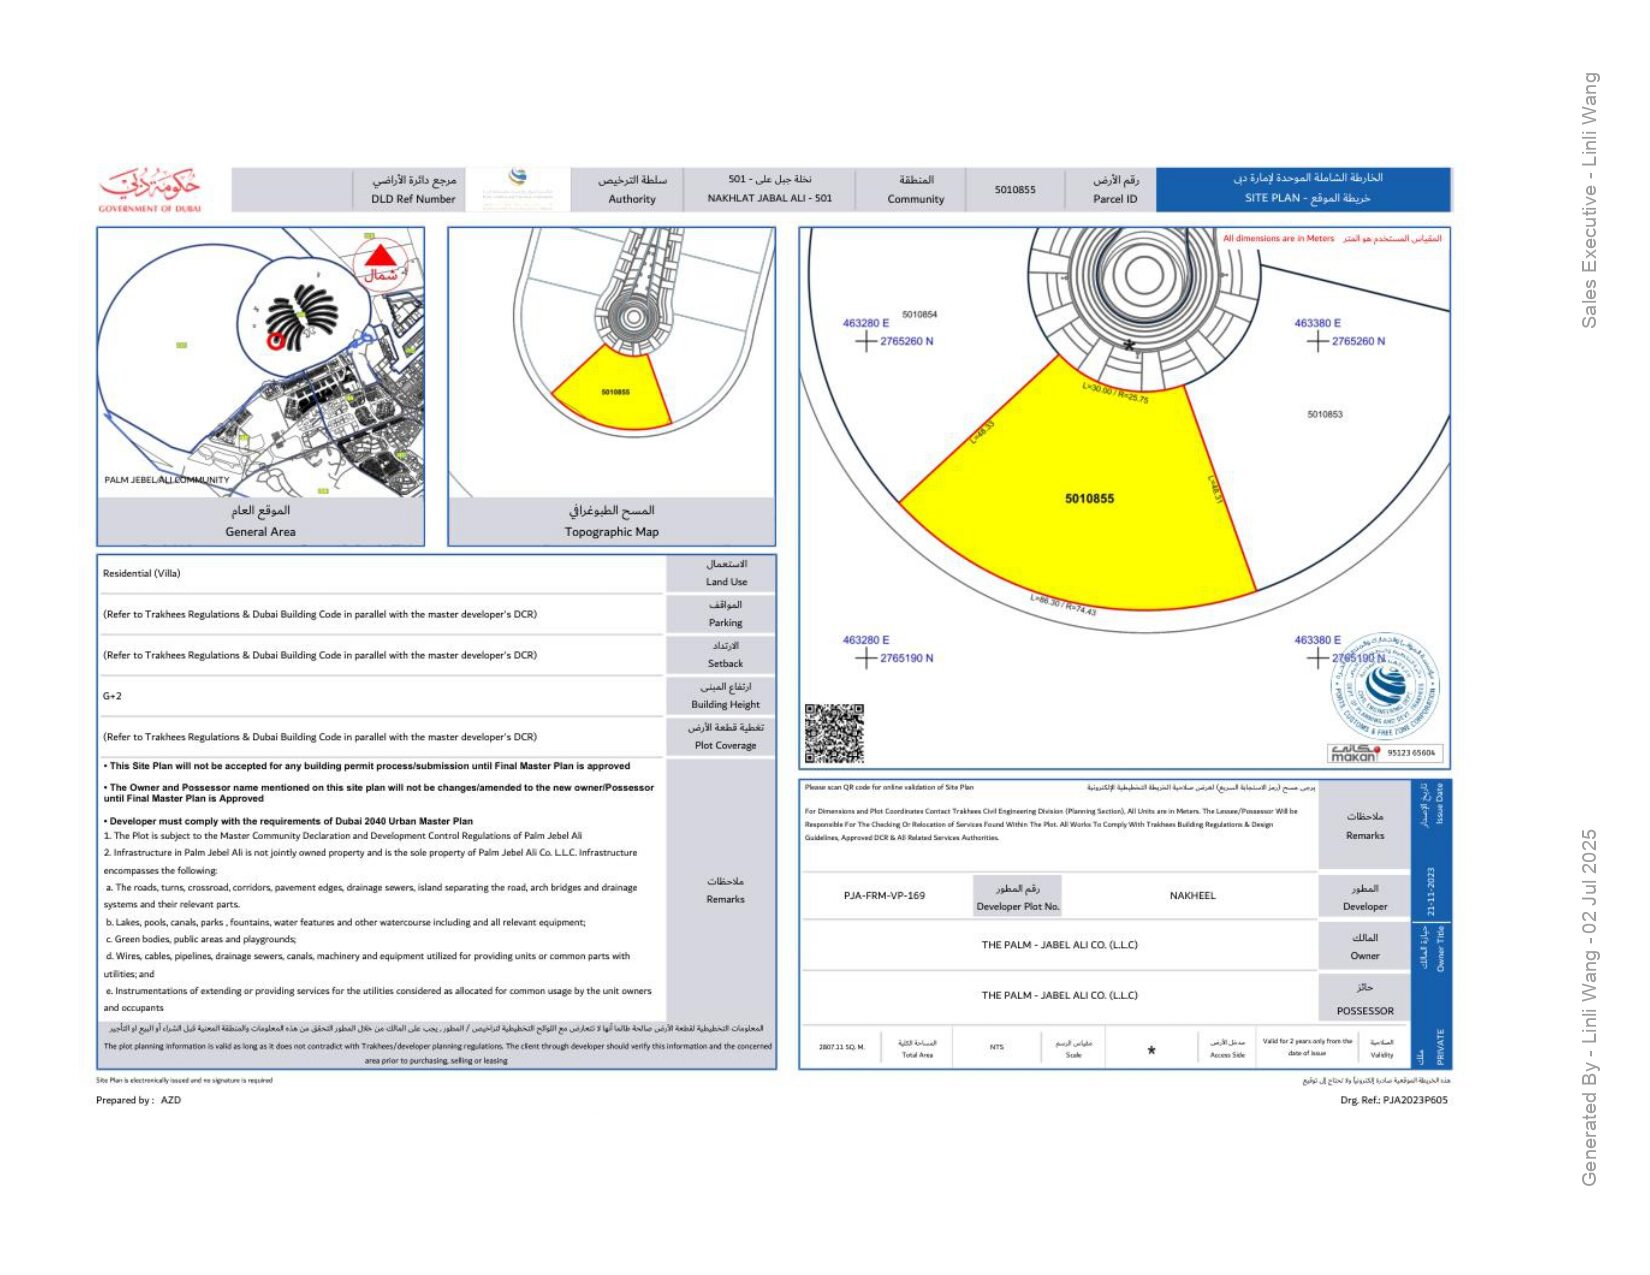Select 'Prepared by : AZD' text
The width and height of the screenshot is (1650, 1275).
[x=139, y=1101]
